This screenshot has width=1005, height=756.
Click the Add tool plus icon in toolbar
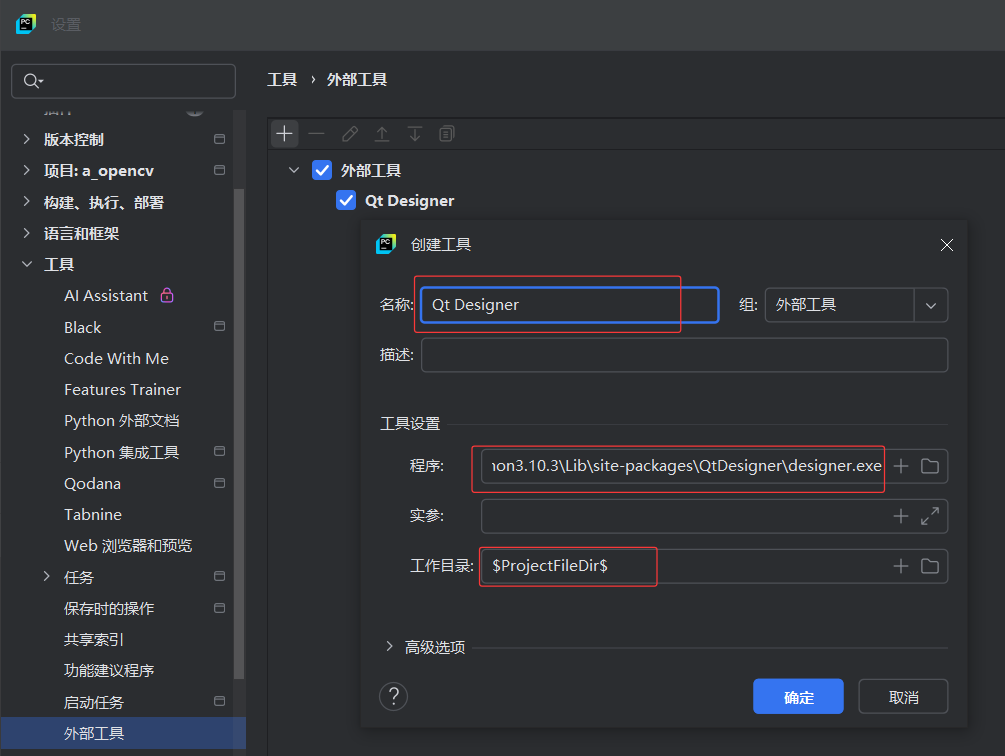tap(285, 134)
